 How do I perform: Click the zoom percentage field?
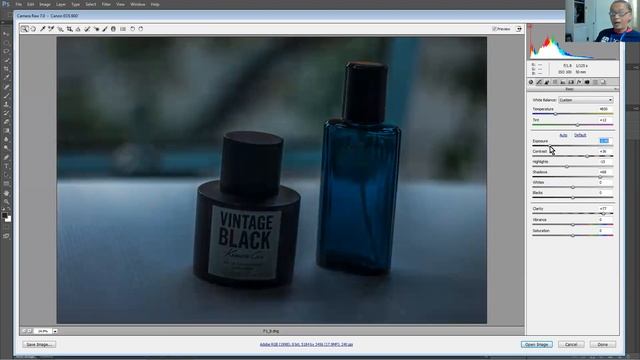point(42,331)
